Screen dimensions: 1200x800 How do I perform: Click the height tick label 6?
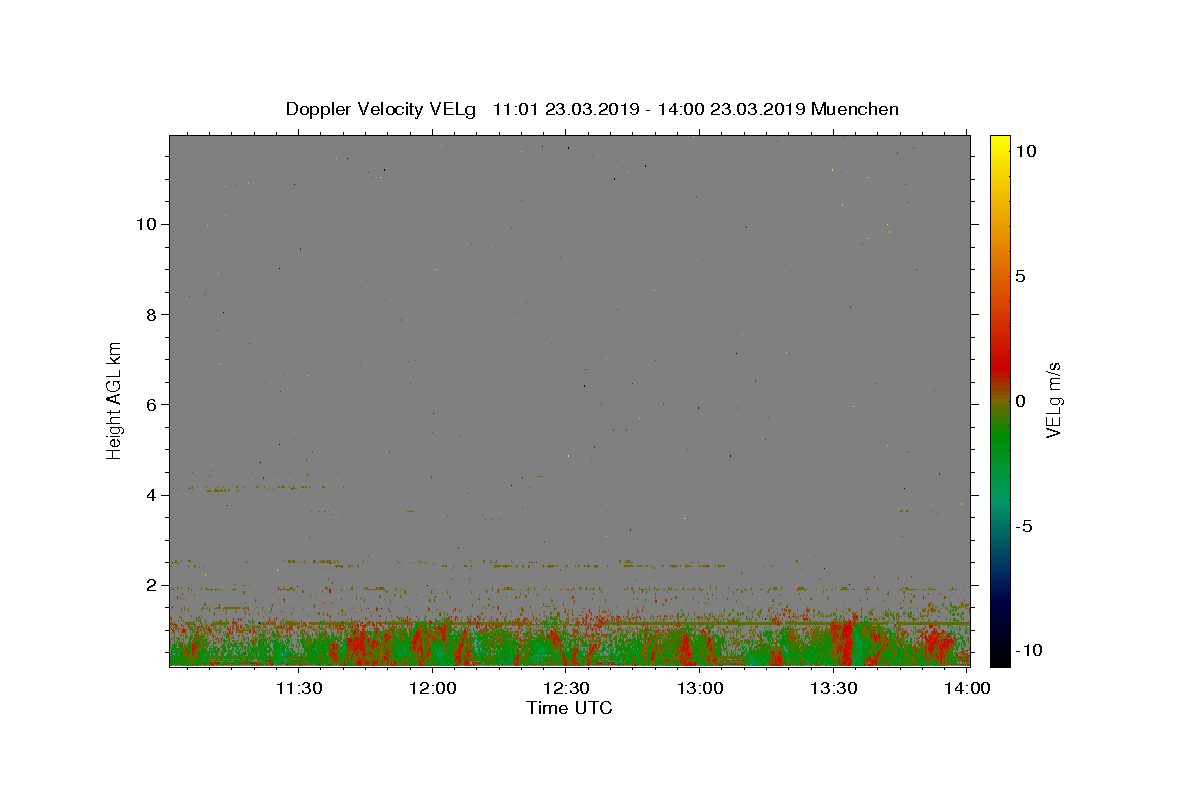(151, 404)
